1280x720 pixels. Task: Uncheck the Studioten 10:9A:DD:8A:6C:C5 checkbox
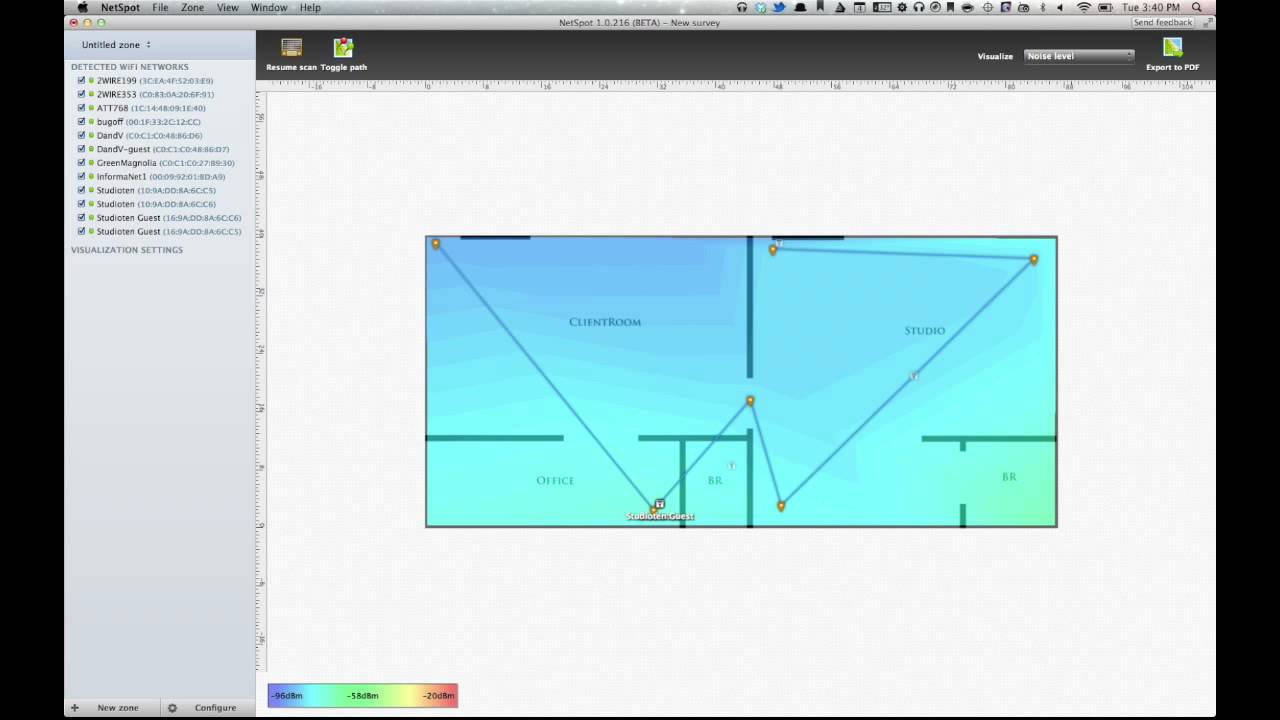pyautogui.click(x=81, y=190)
